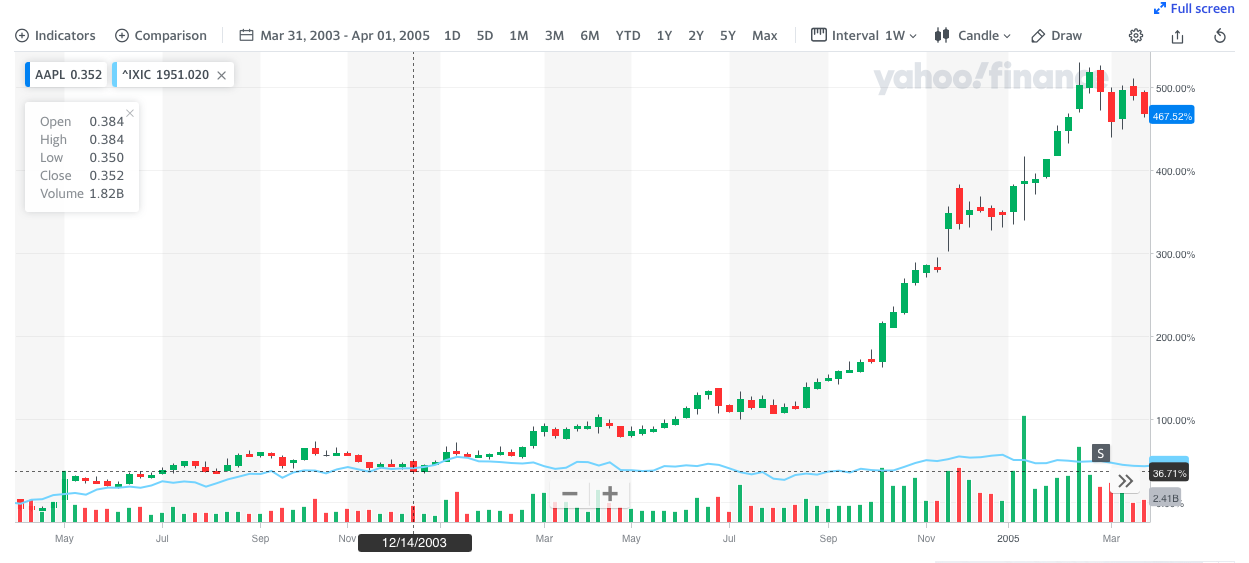Viewport: 1249px width, 563px height.
Task: Open chart settings gear icon
Action: tap(1136, 36)
